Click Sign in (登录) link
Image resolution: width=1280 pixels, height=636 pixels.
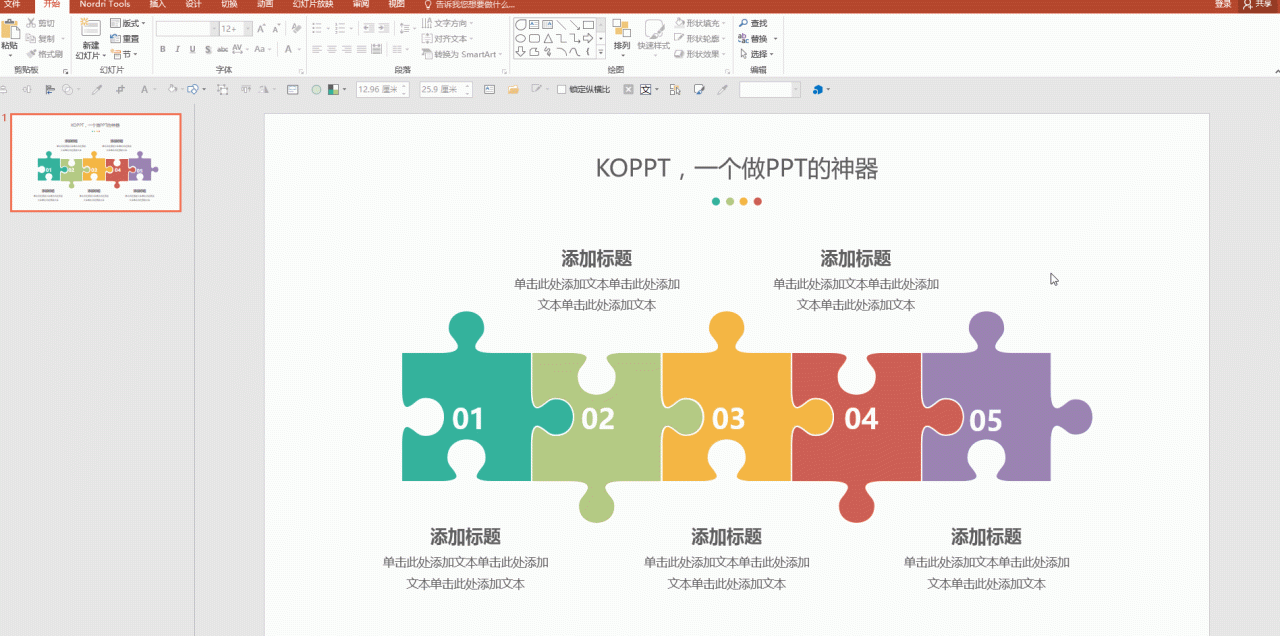click(x=1223, y=5)
